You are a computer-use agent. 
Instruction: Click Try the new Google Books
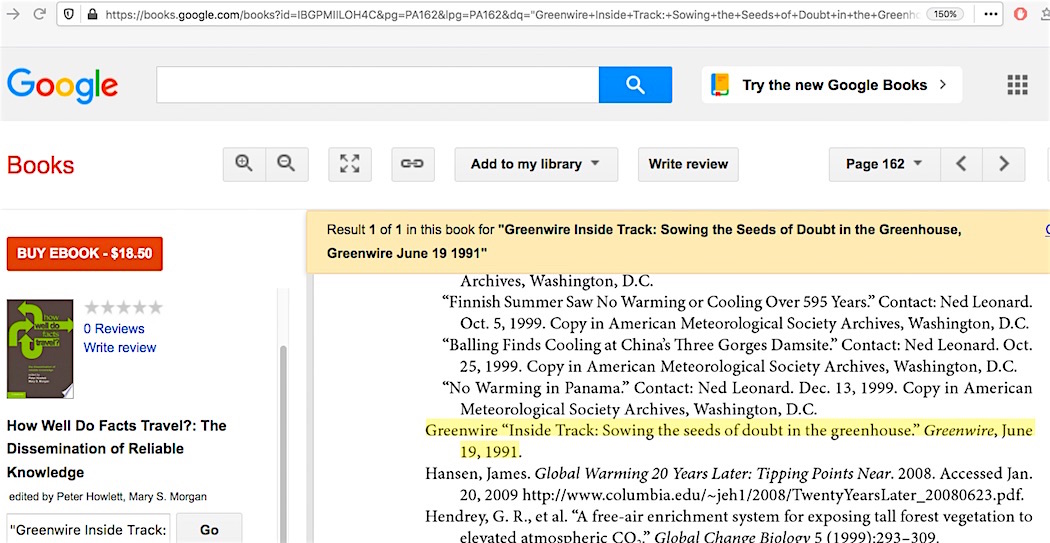pos(832,85)
